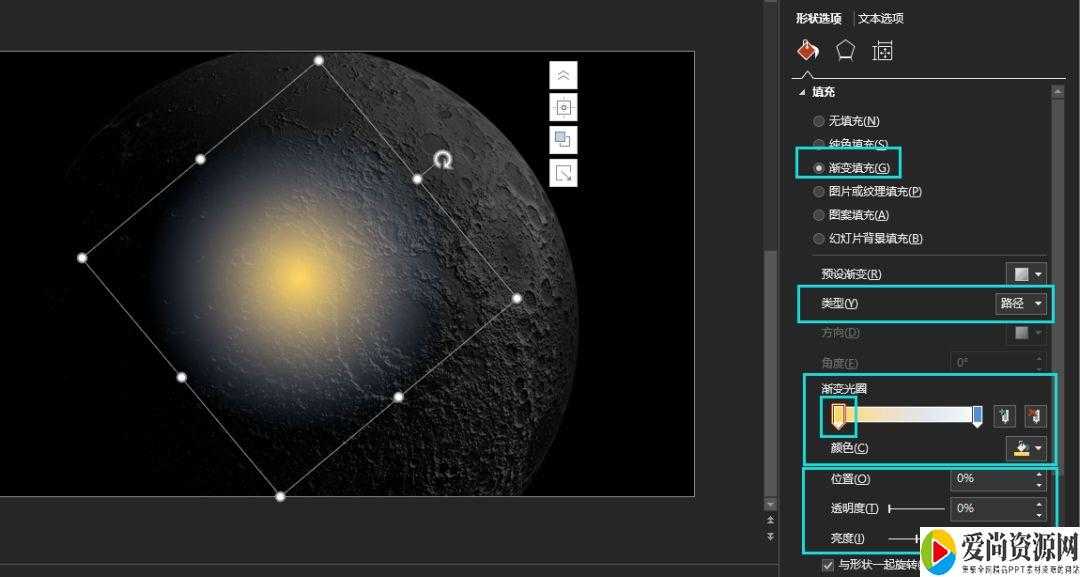
Task: Click the overlapping squares floating icon
Action: [563, 140]
